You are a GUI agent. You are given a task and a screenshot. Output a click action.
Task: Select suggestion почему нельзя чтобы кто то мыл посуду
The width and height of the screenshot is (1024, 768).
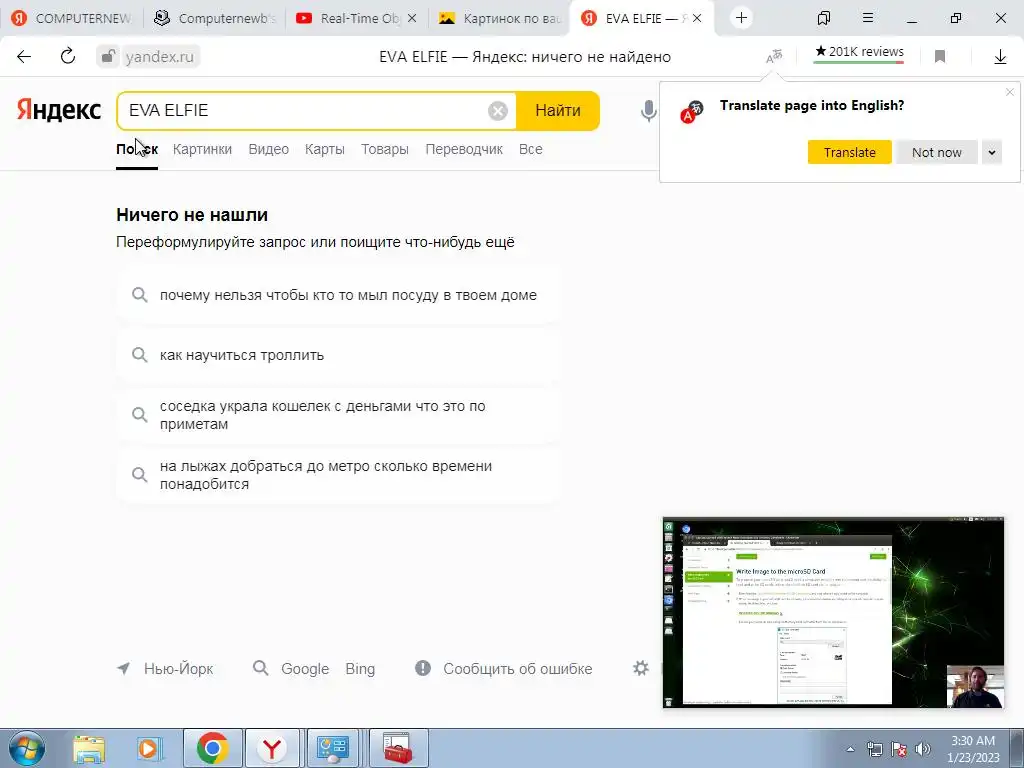[x=338, y=295]
